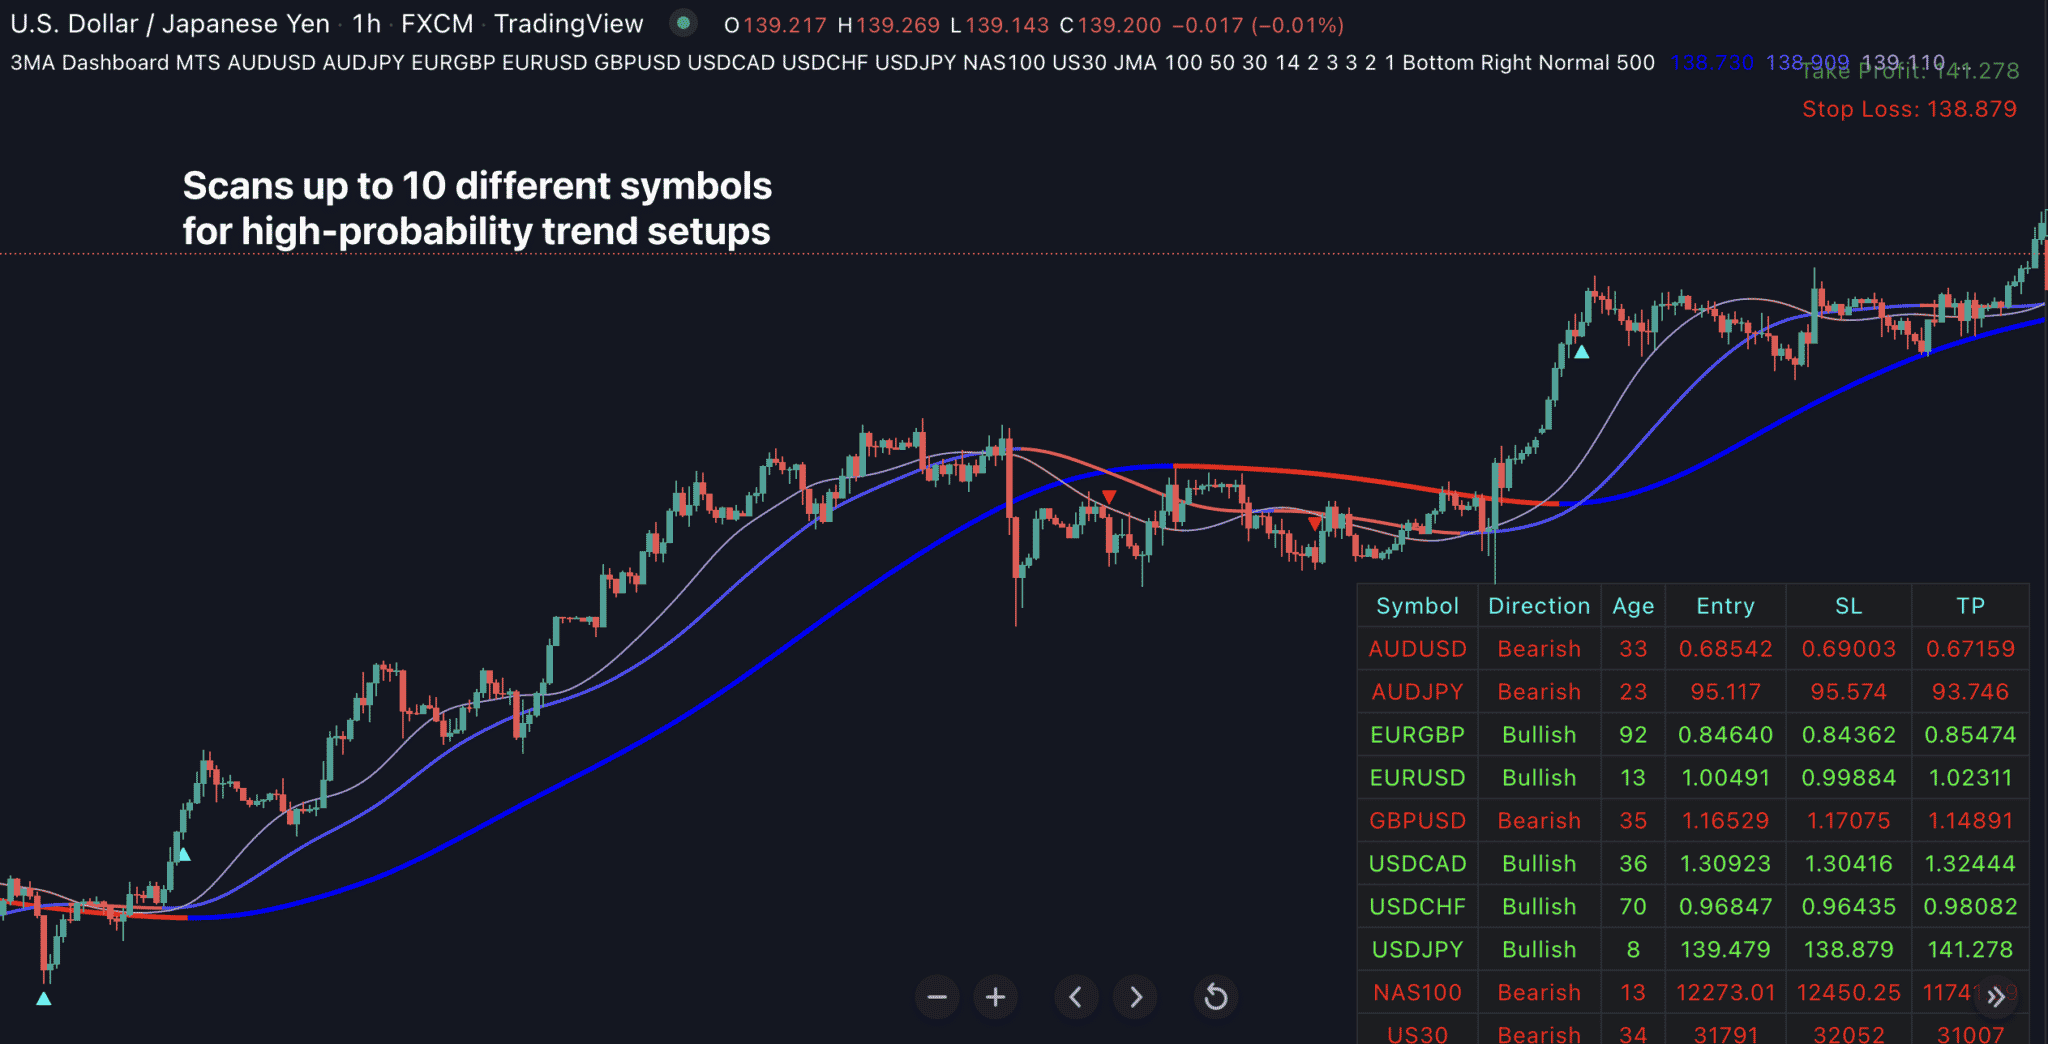This screenshot has height=1044, width=2048.
Task: Jump to realtime with the double-chevron icon
Action: (x=1997, y=996)
